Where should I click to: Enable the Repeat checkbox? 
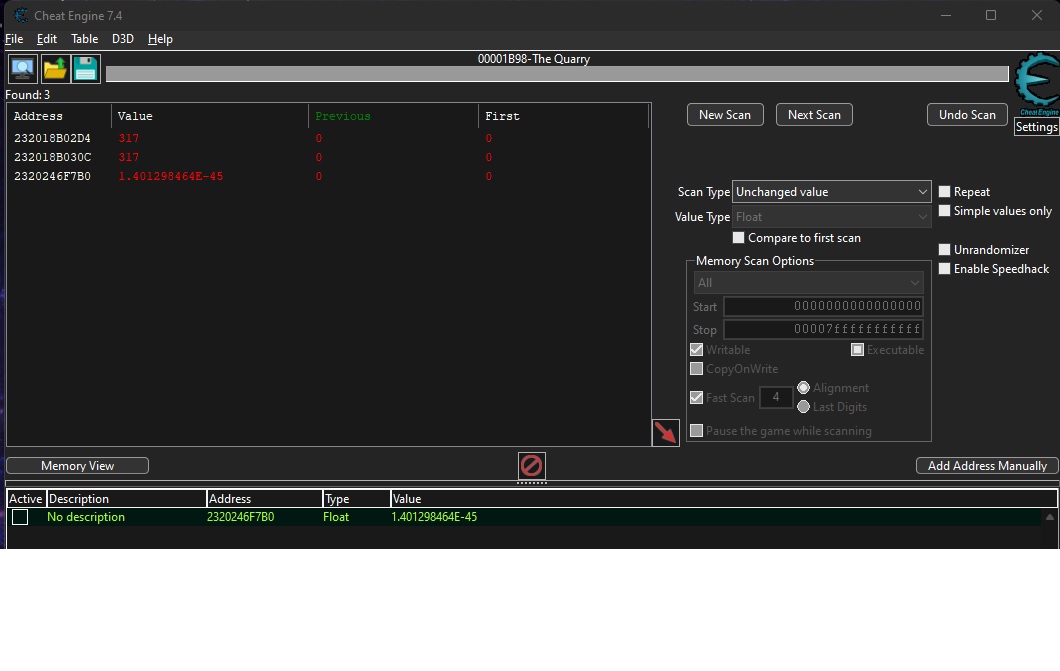click(945, 192)
